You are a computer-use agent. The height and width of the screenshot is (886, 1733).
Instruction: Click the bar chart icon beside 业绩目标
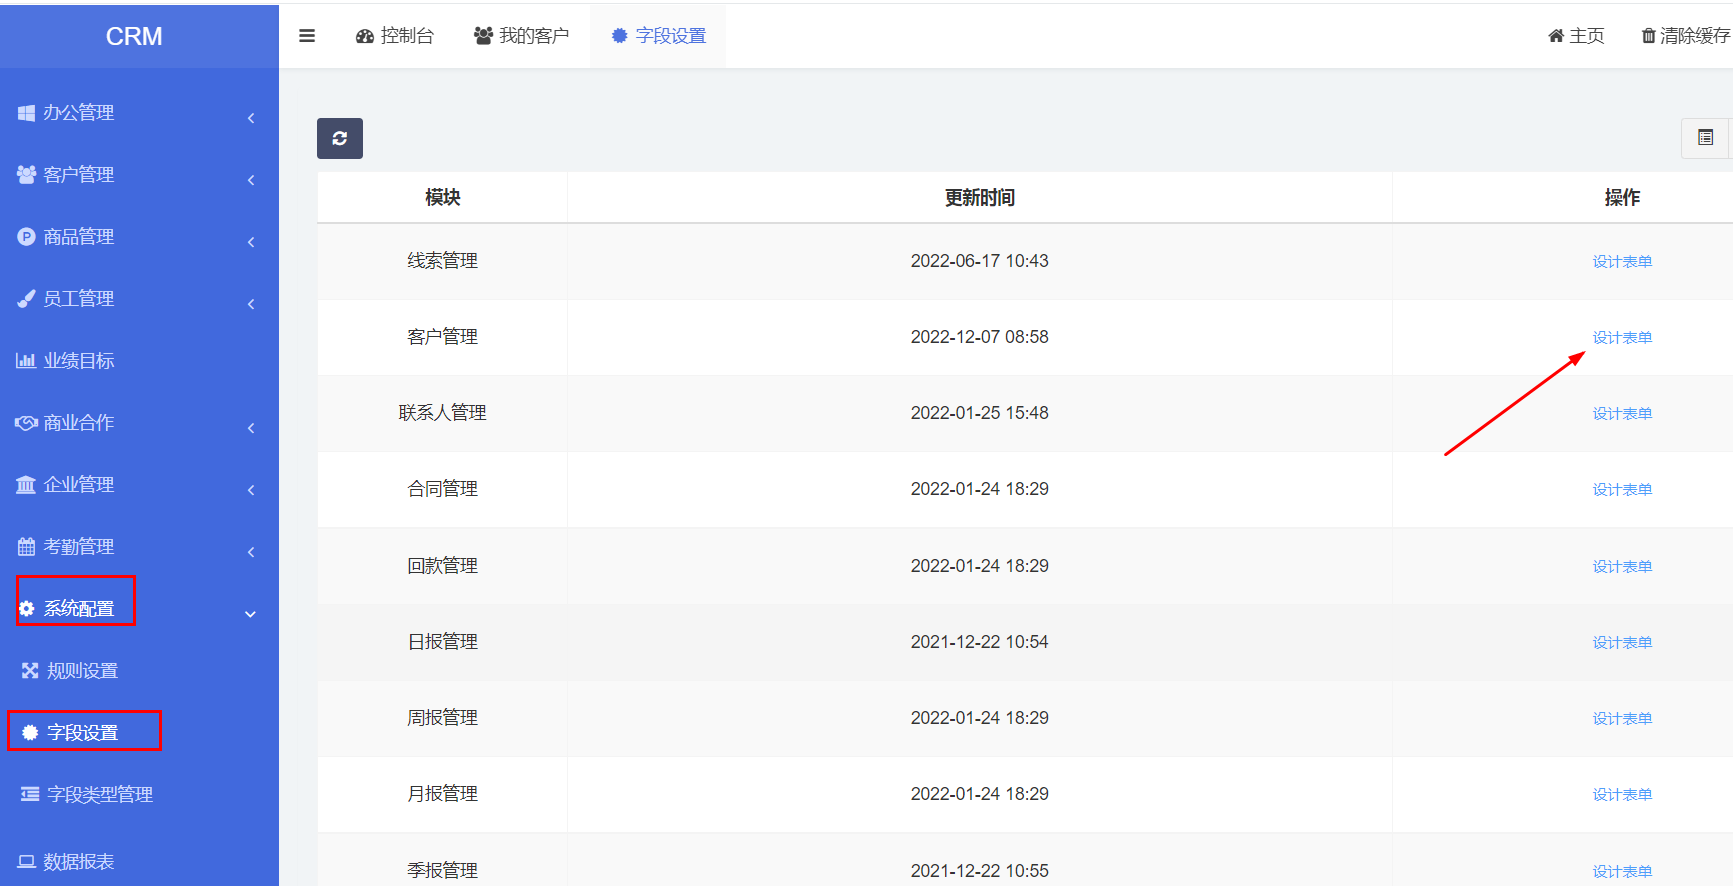tap(26, 361)
